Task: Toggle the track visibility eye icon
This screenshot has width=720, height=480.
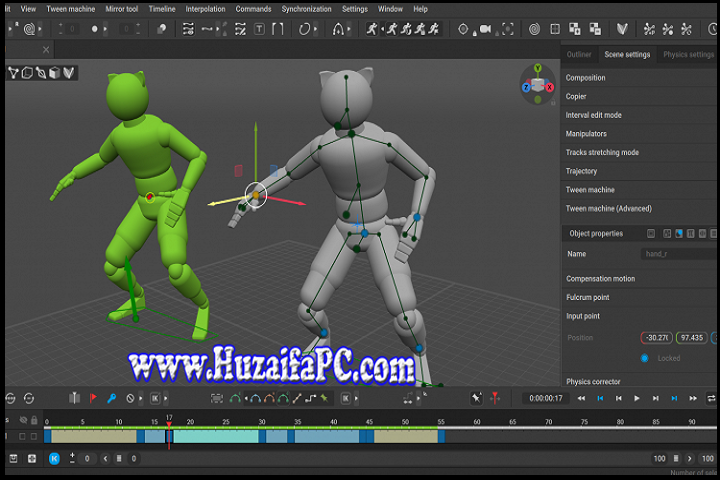Action: coord(23,420)
